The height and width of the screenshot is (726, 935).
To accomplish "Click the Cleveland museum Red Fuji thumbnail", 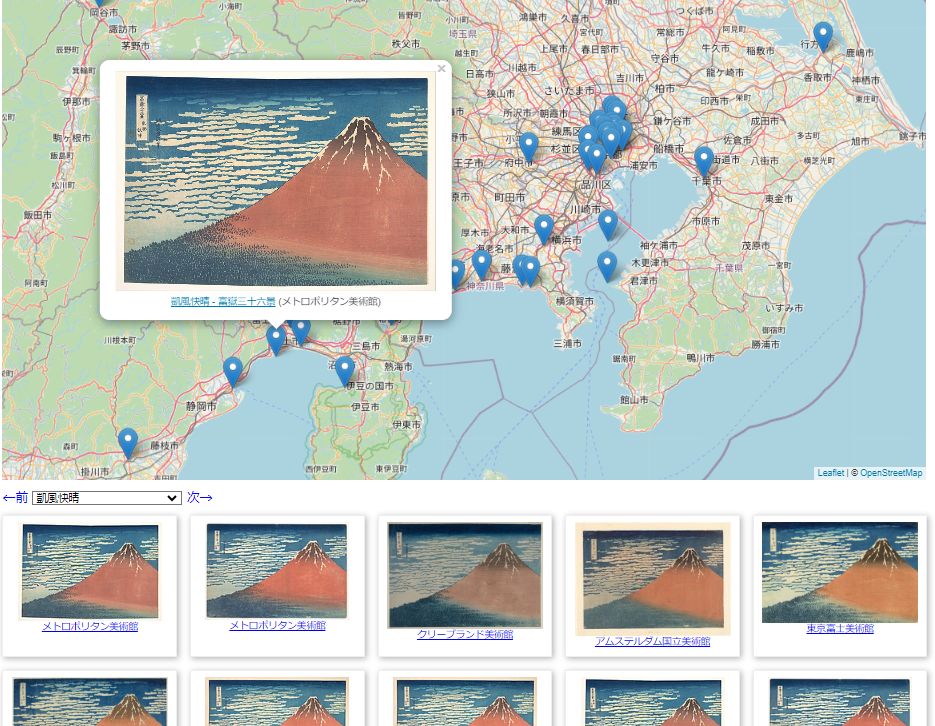I will (465, 575).
